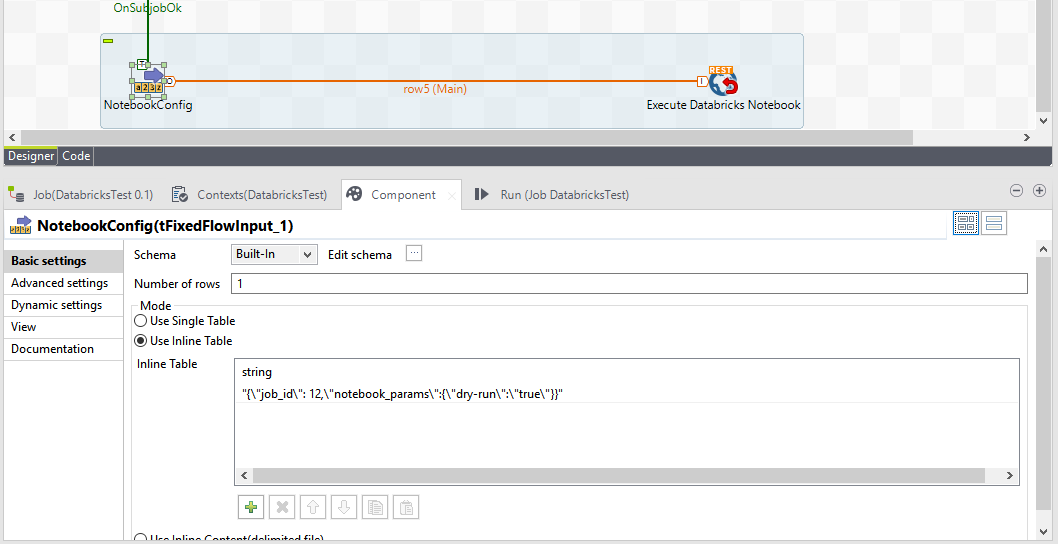
Task: Click settings panel scroll up arrow
Action: (1043, 248)
